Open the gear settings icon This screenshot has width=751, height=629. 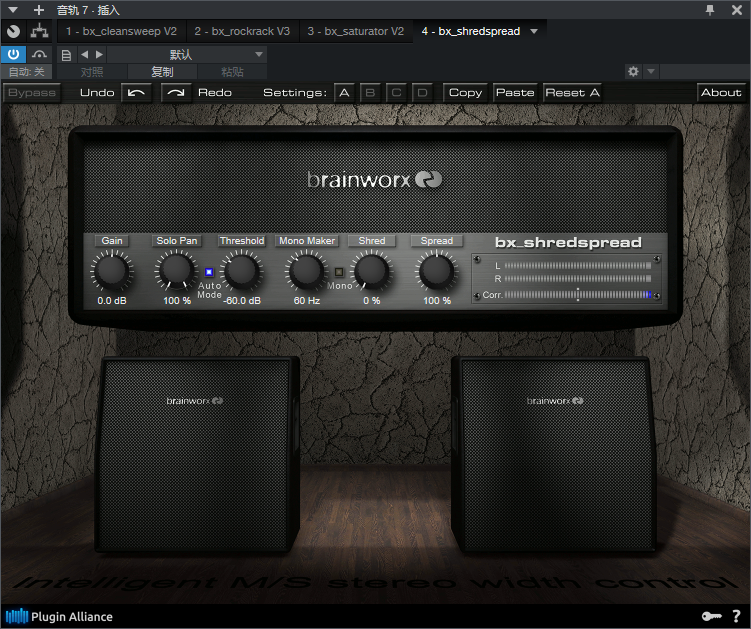[x=633, y=72]
